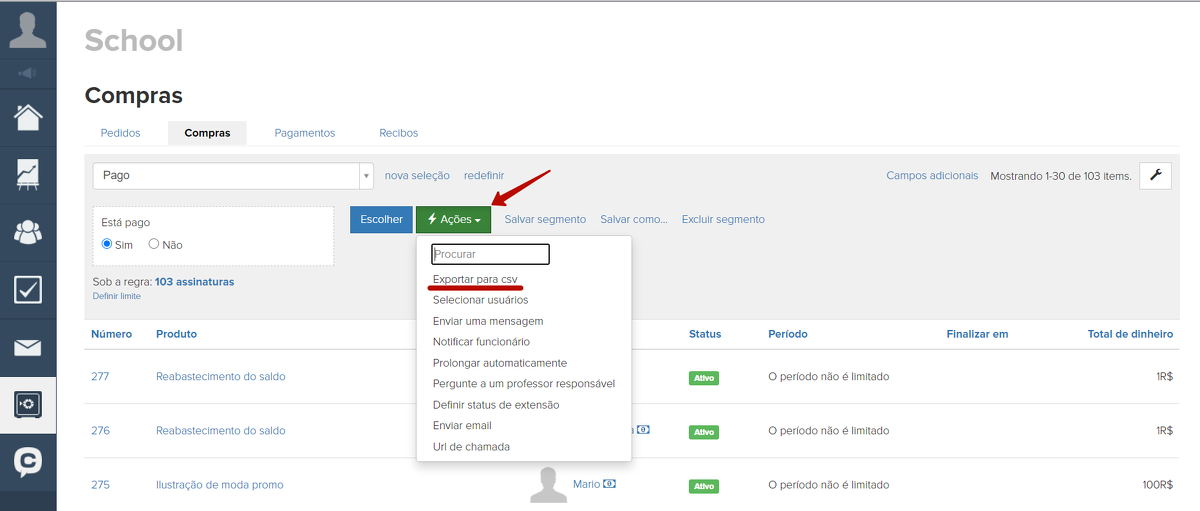Open the tasks checkmark icon in sidebar
Image resolution: width=1200 pixels, height=511 pixels.
pyautogui.click(x=28, y=290)
